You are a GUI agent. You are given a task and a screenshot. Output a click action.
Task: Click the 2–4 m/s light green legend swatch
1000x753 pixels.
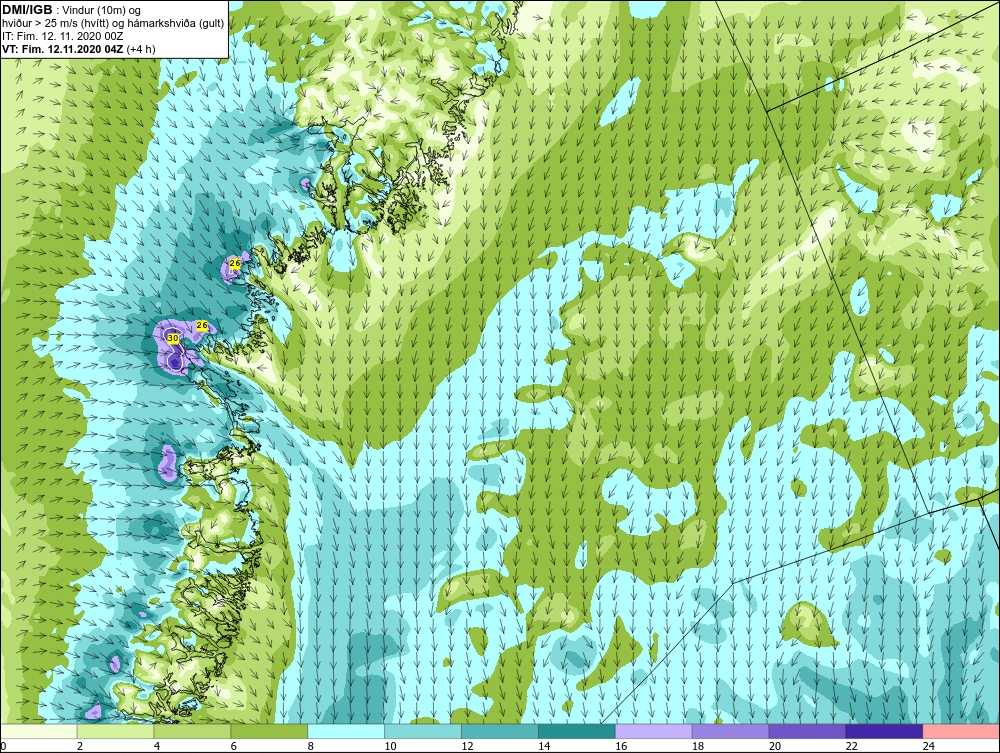[115, 731]
